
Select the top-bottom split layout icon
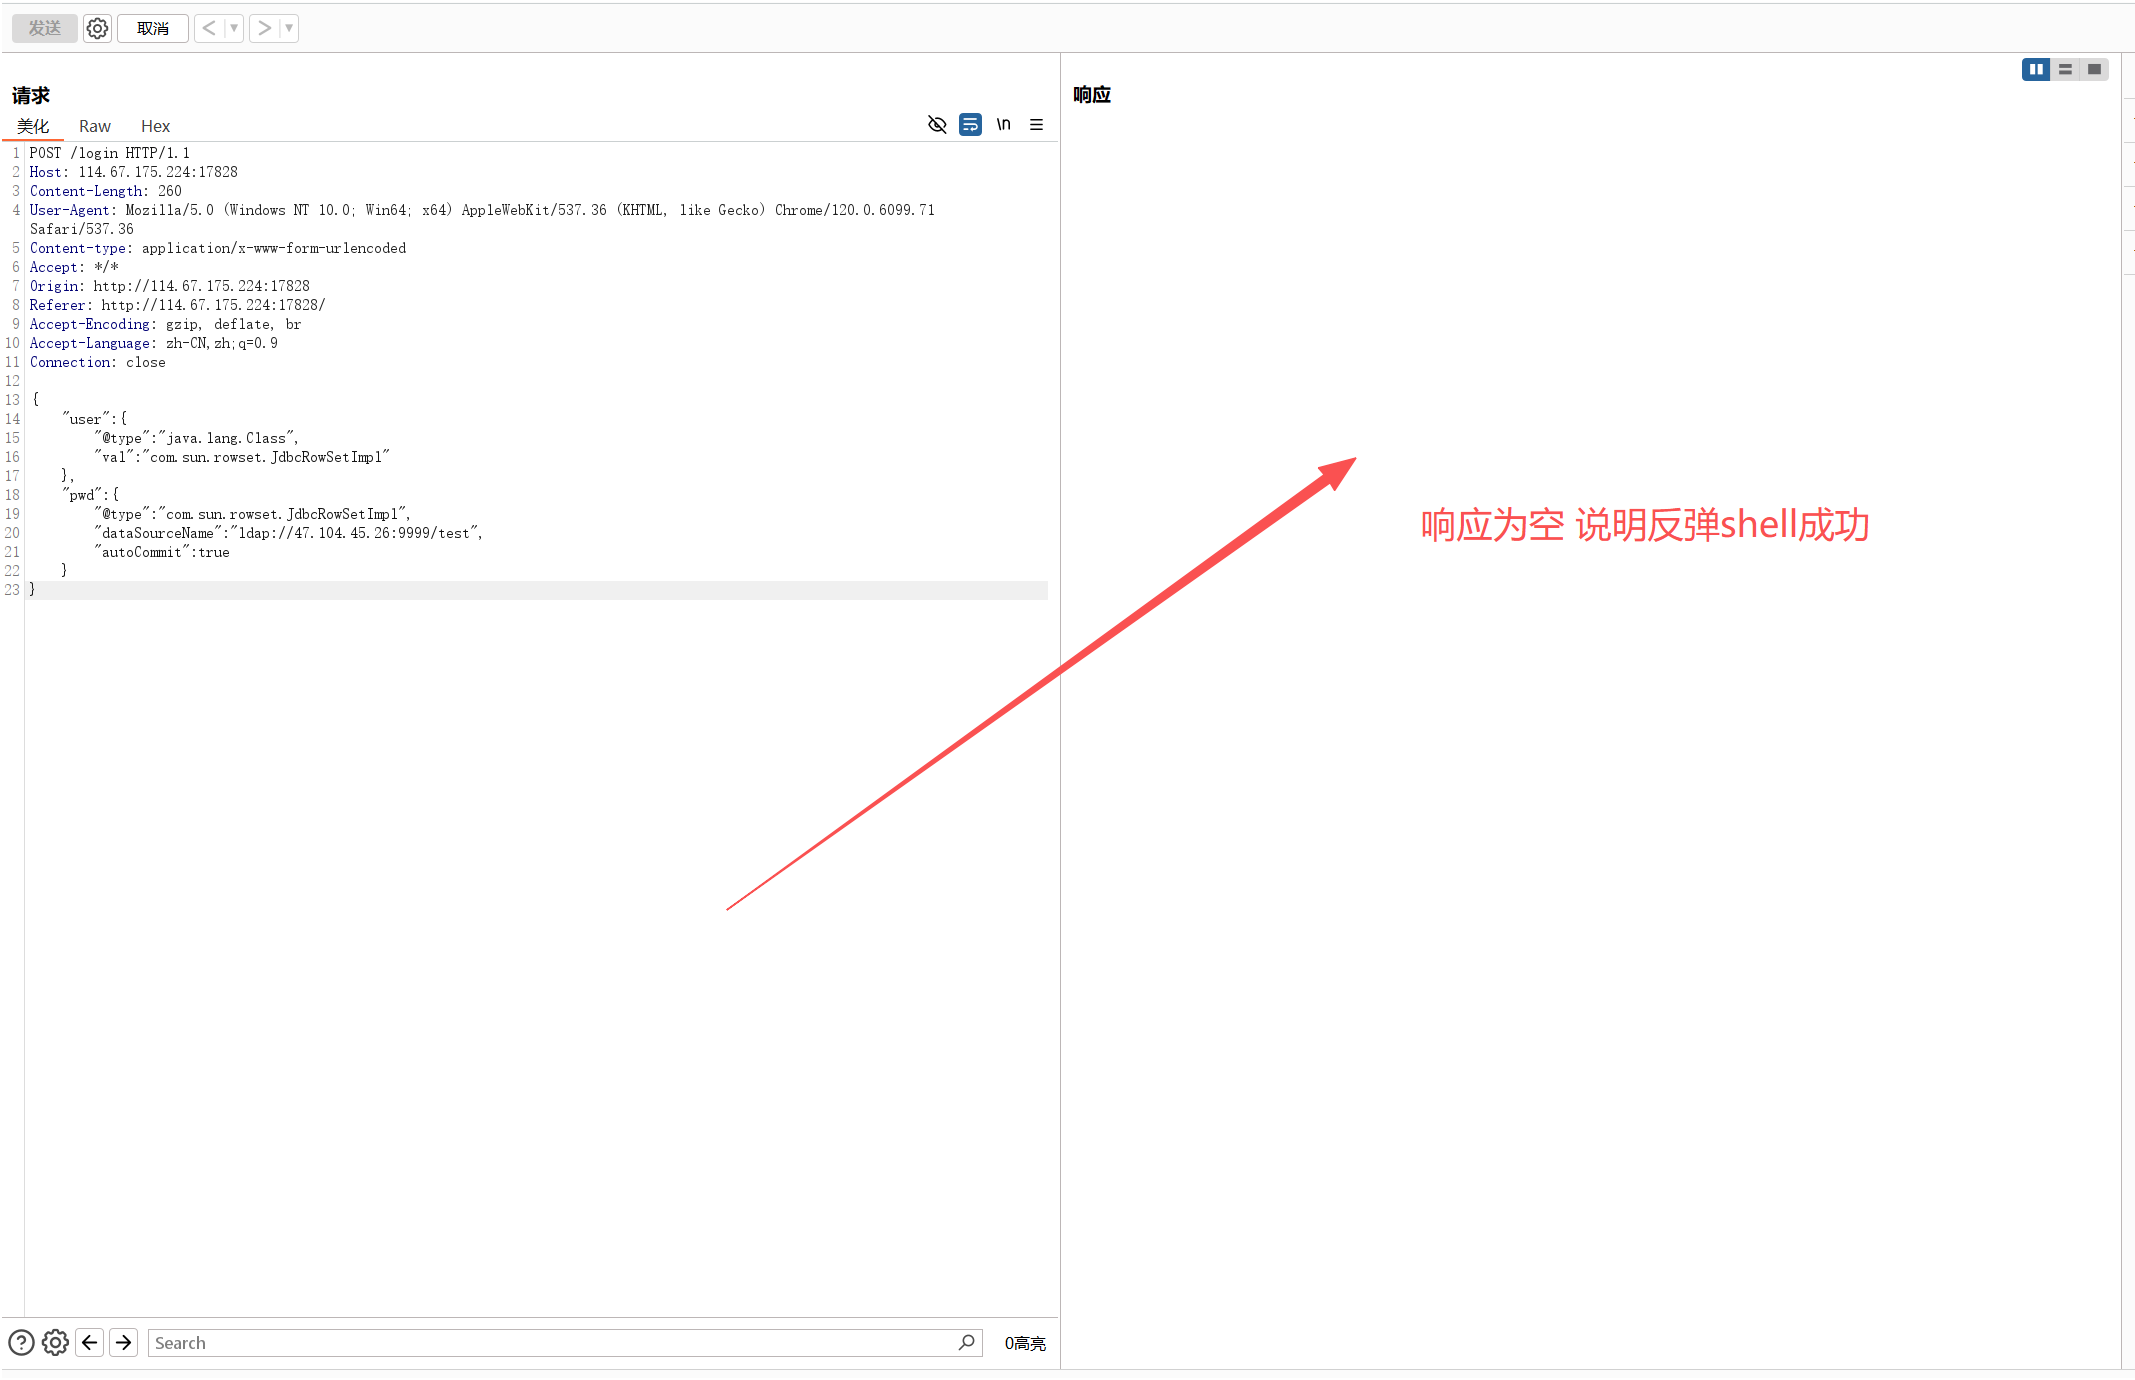[x=2065, y=69]
